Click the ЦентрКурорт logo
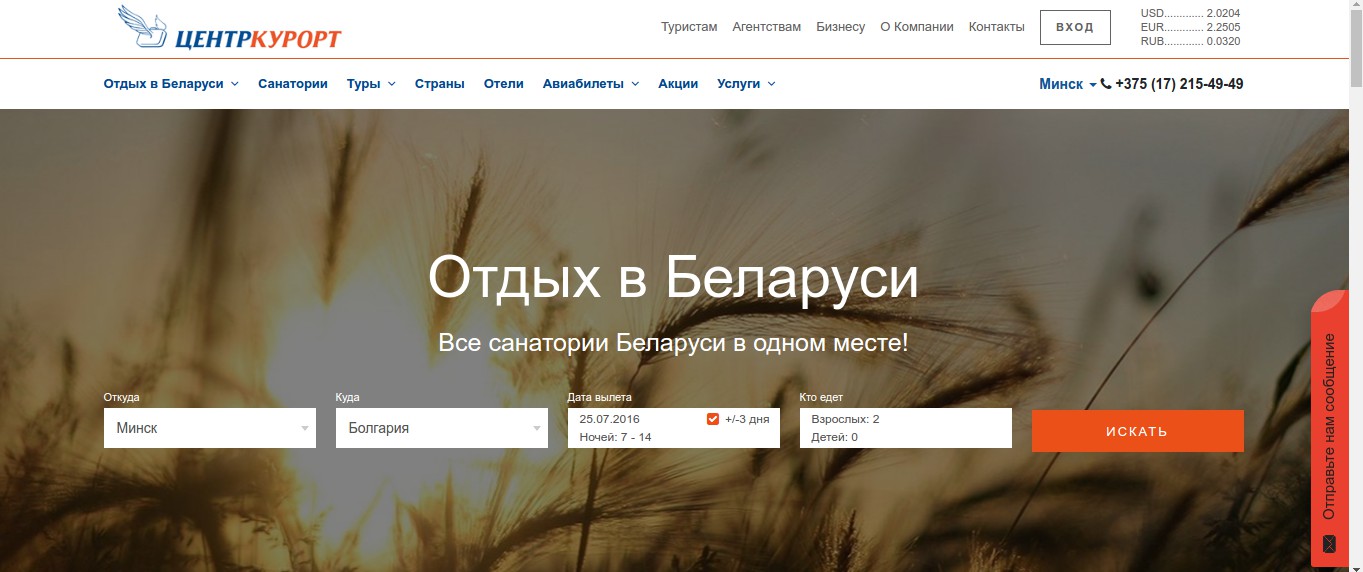The width and height of the screenshot is (1363, 572). point(229,29)
